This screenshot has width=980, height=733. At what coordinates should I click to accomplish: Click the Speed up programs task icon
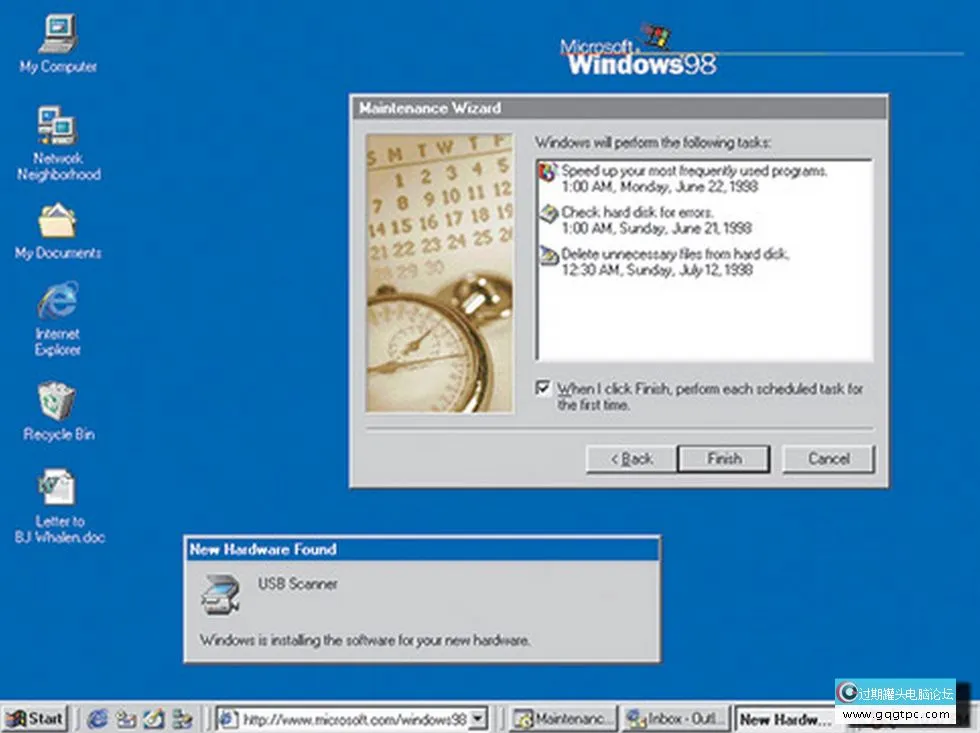(547, 172)
